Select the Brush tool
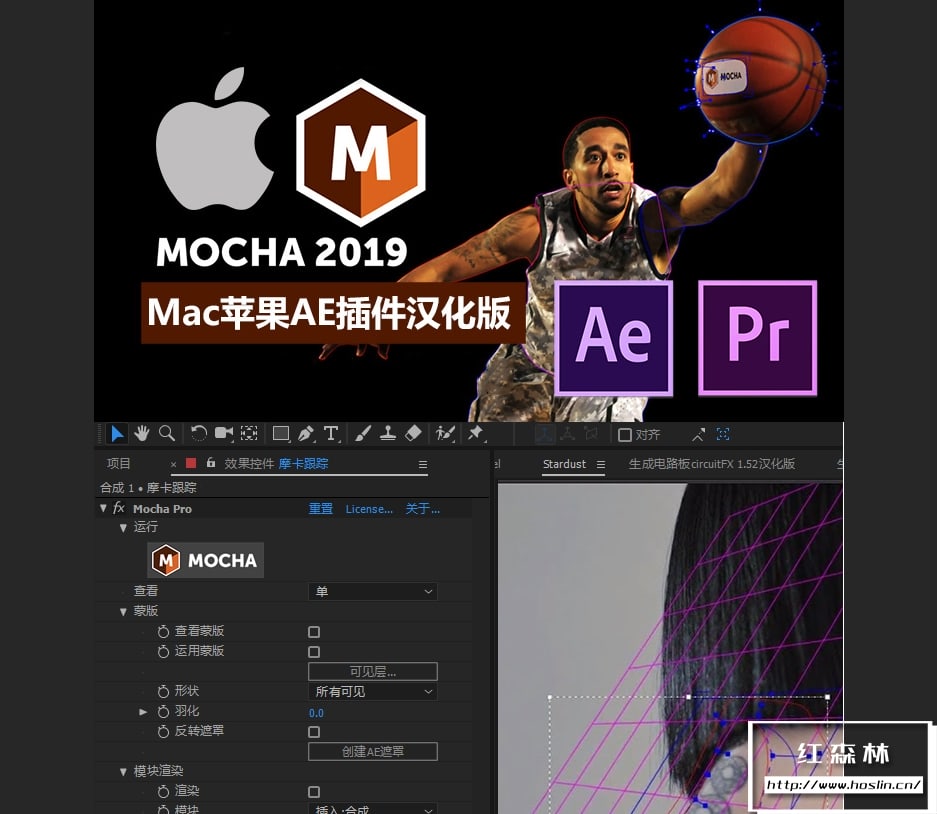 (x=363, y=433)
